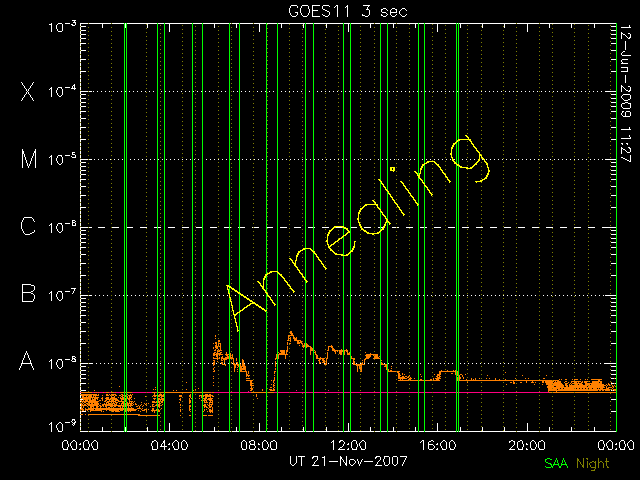Click the 04:00 time axis label
The height and width of the screenshot is (480, 640).
[x=169, y=445]
